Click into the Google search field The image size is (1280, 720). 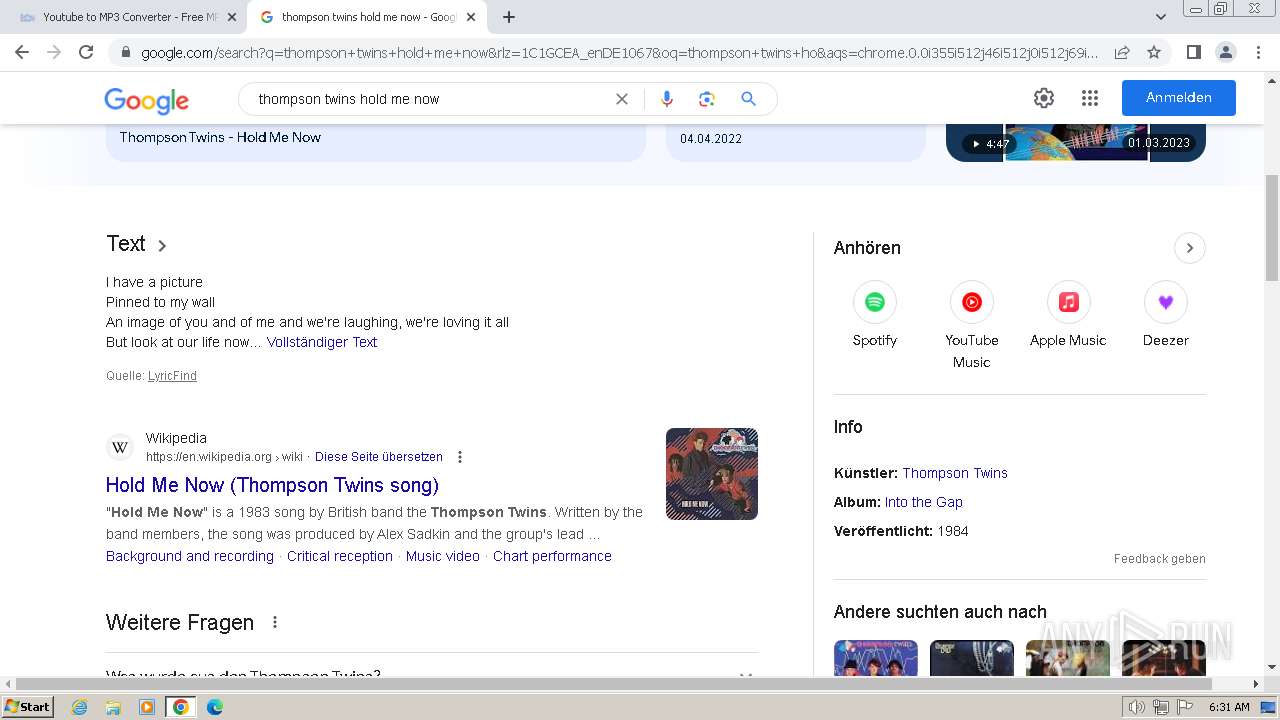pos(430,99)
